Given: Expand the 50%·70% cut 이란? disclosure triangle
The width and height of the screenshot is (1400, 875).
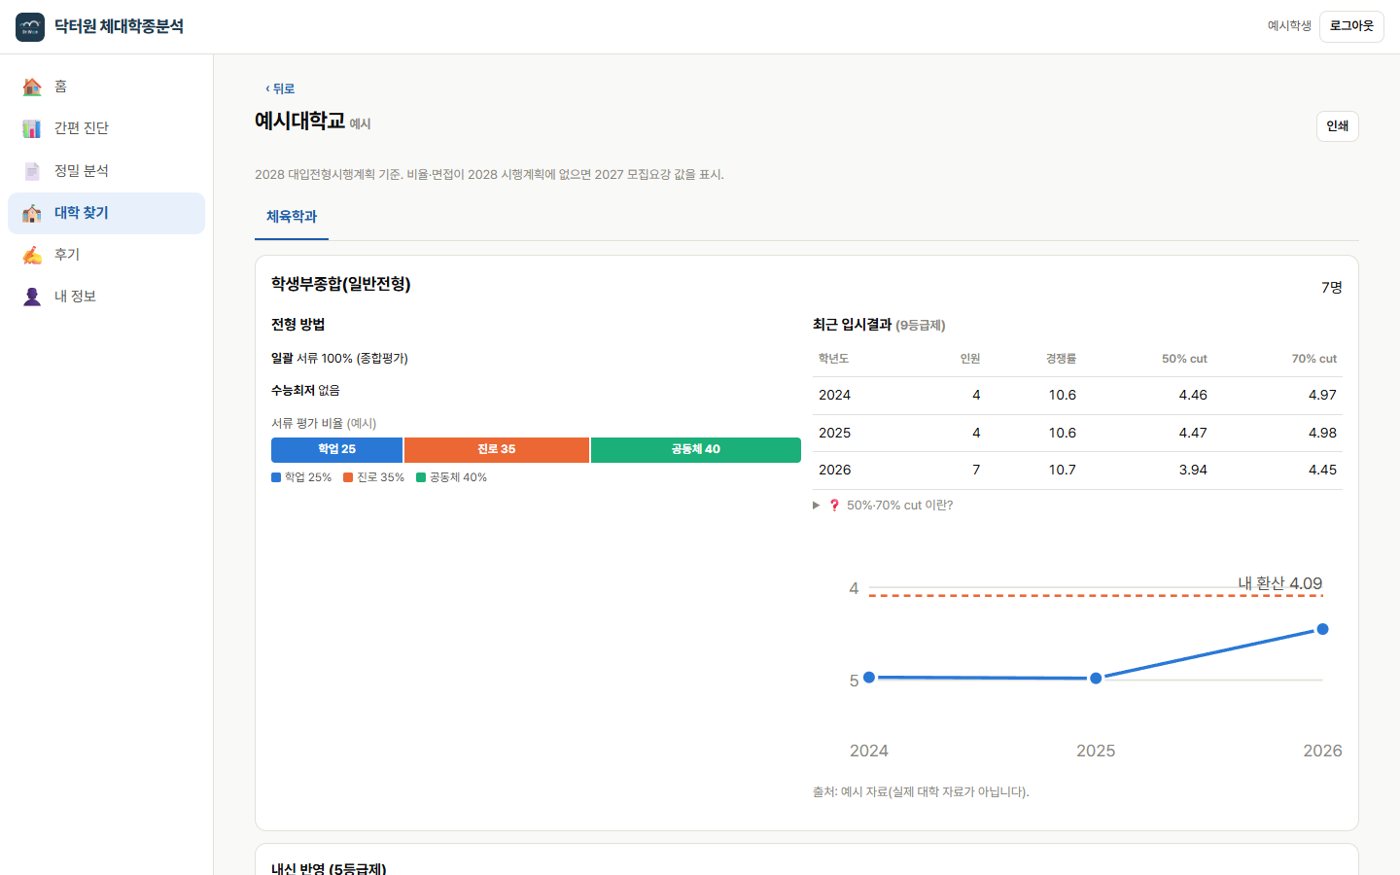Looking at the screenshot, I should coord(817,505).
